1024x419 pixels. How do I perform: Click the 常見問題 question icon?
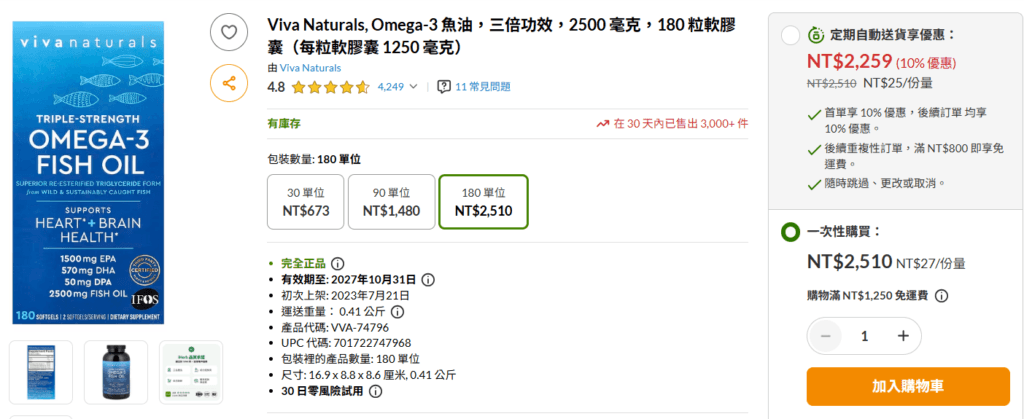444,87
